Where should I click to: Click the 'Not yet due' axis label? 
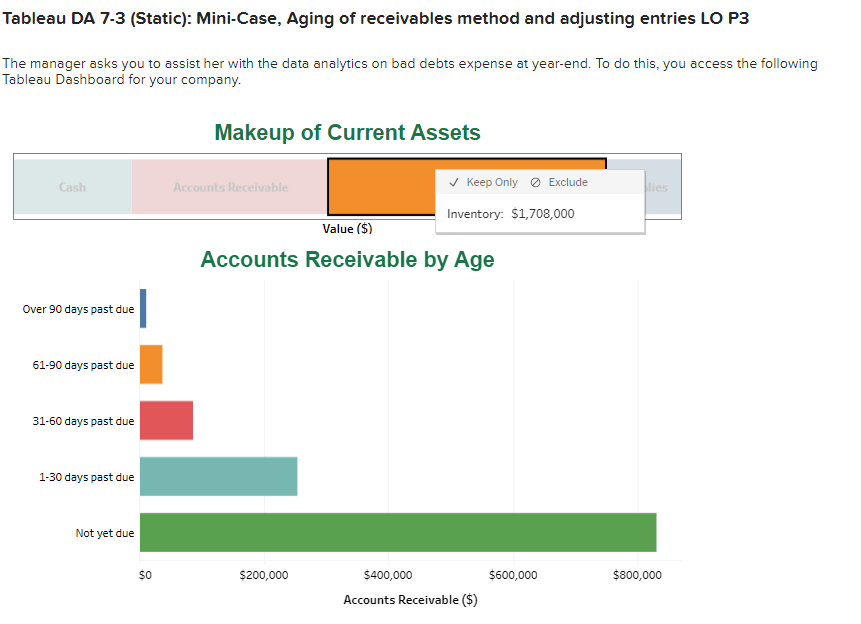[x=105, y=533]
